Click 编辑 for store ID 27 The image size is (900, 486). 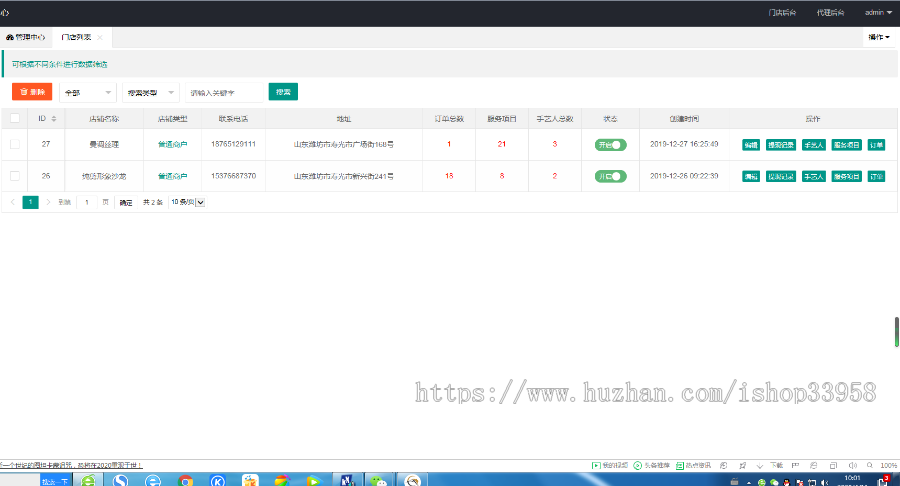(751, 145)
